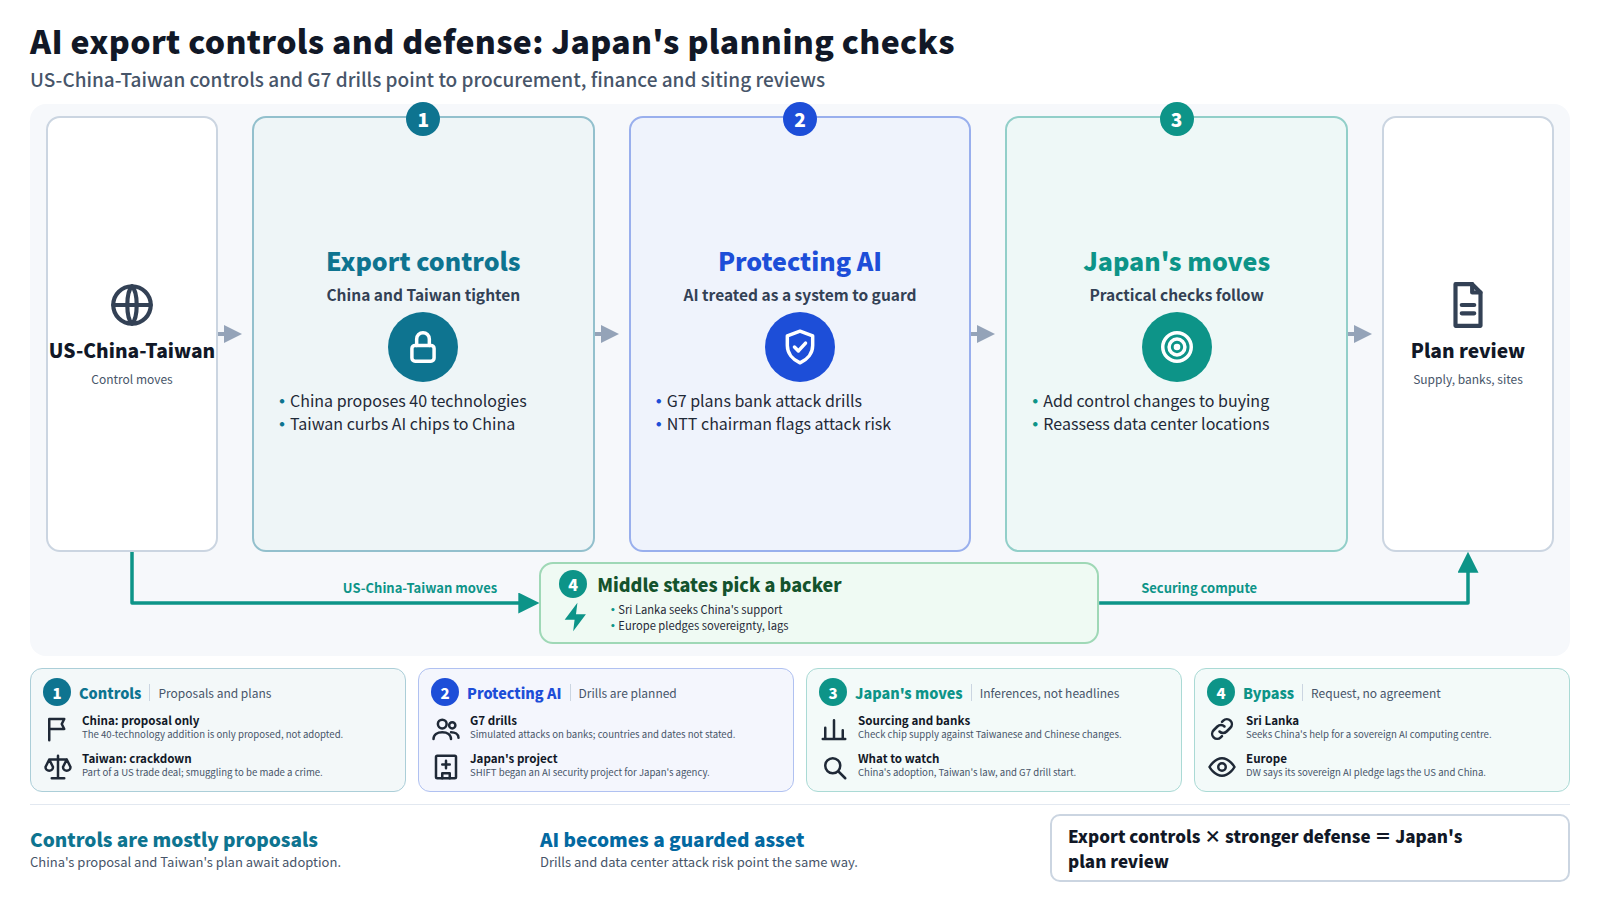Screen dimensions: 1600x900
Task: Click the document icon above Plan review
Action: [1468, 305]
